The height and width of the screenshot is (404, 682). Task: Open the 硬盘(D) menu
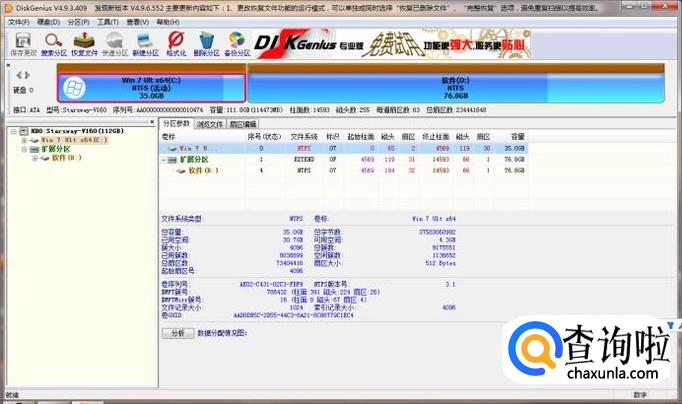(x=48, y=22)
